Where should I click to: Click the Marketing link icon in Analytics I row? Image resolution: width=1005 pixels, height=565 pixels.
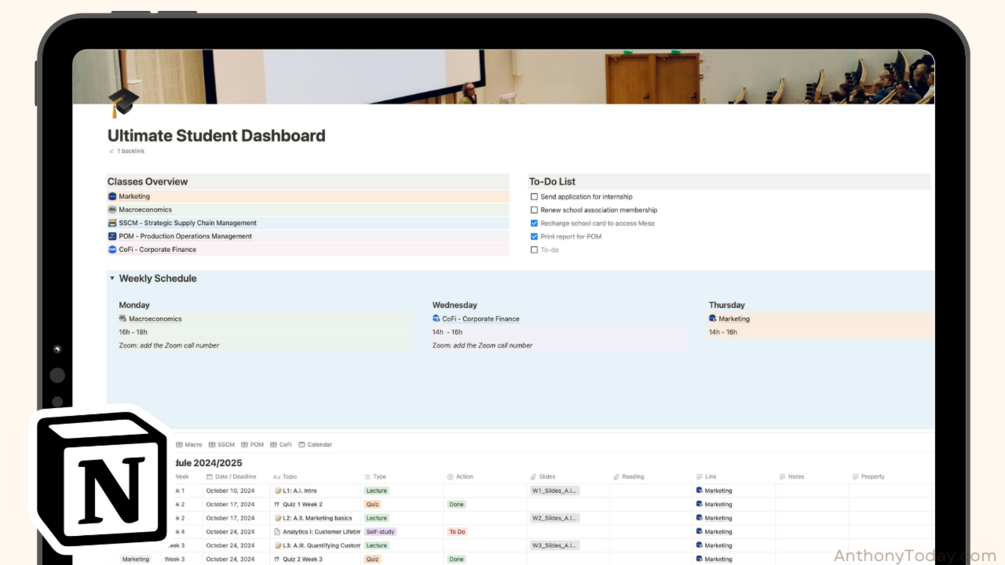(x=699, y=532)
